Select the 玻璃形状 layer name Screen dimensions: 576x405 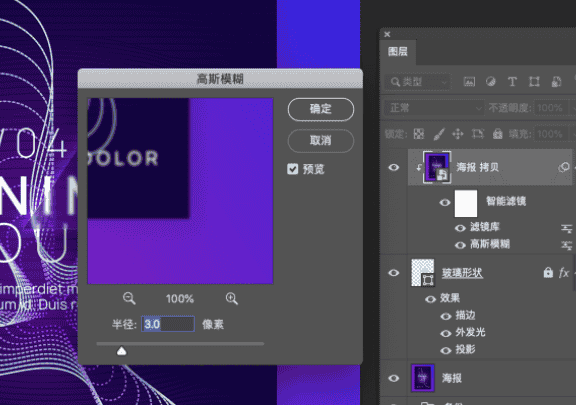462,273
